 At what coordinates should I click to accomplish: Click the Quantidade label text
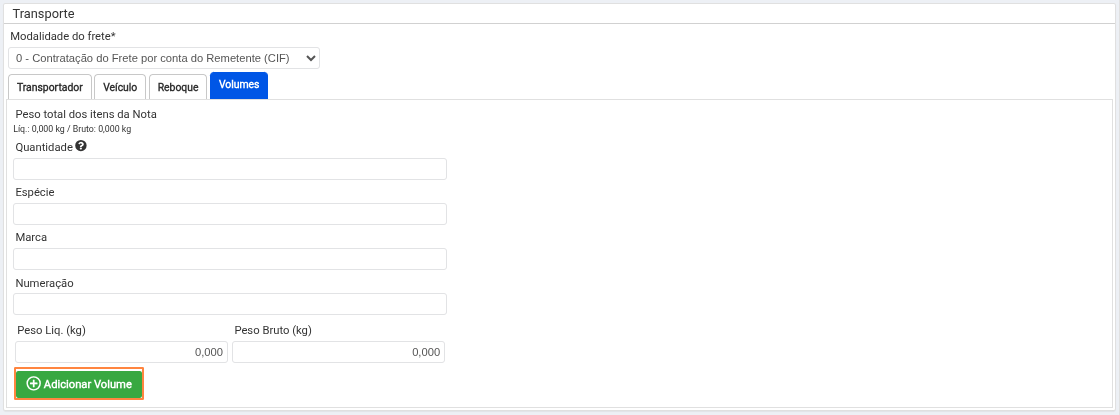[44, 147]
